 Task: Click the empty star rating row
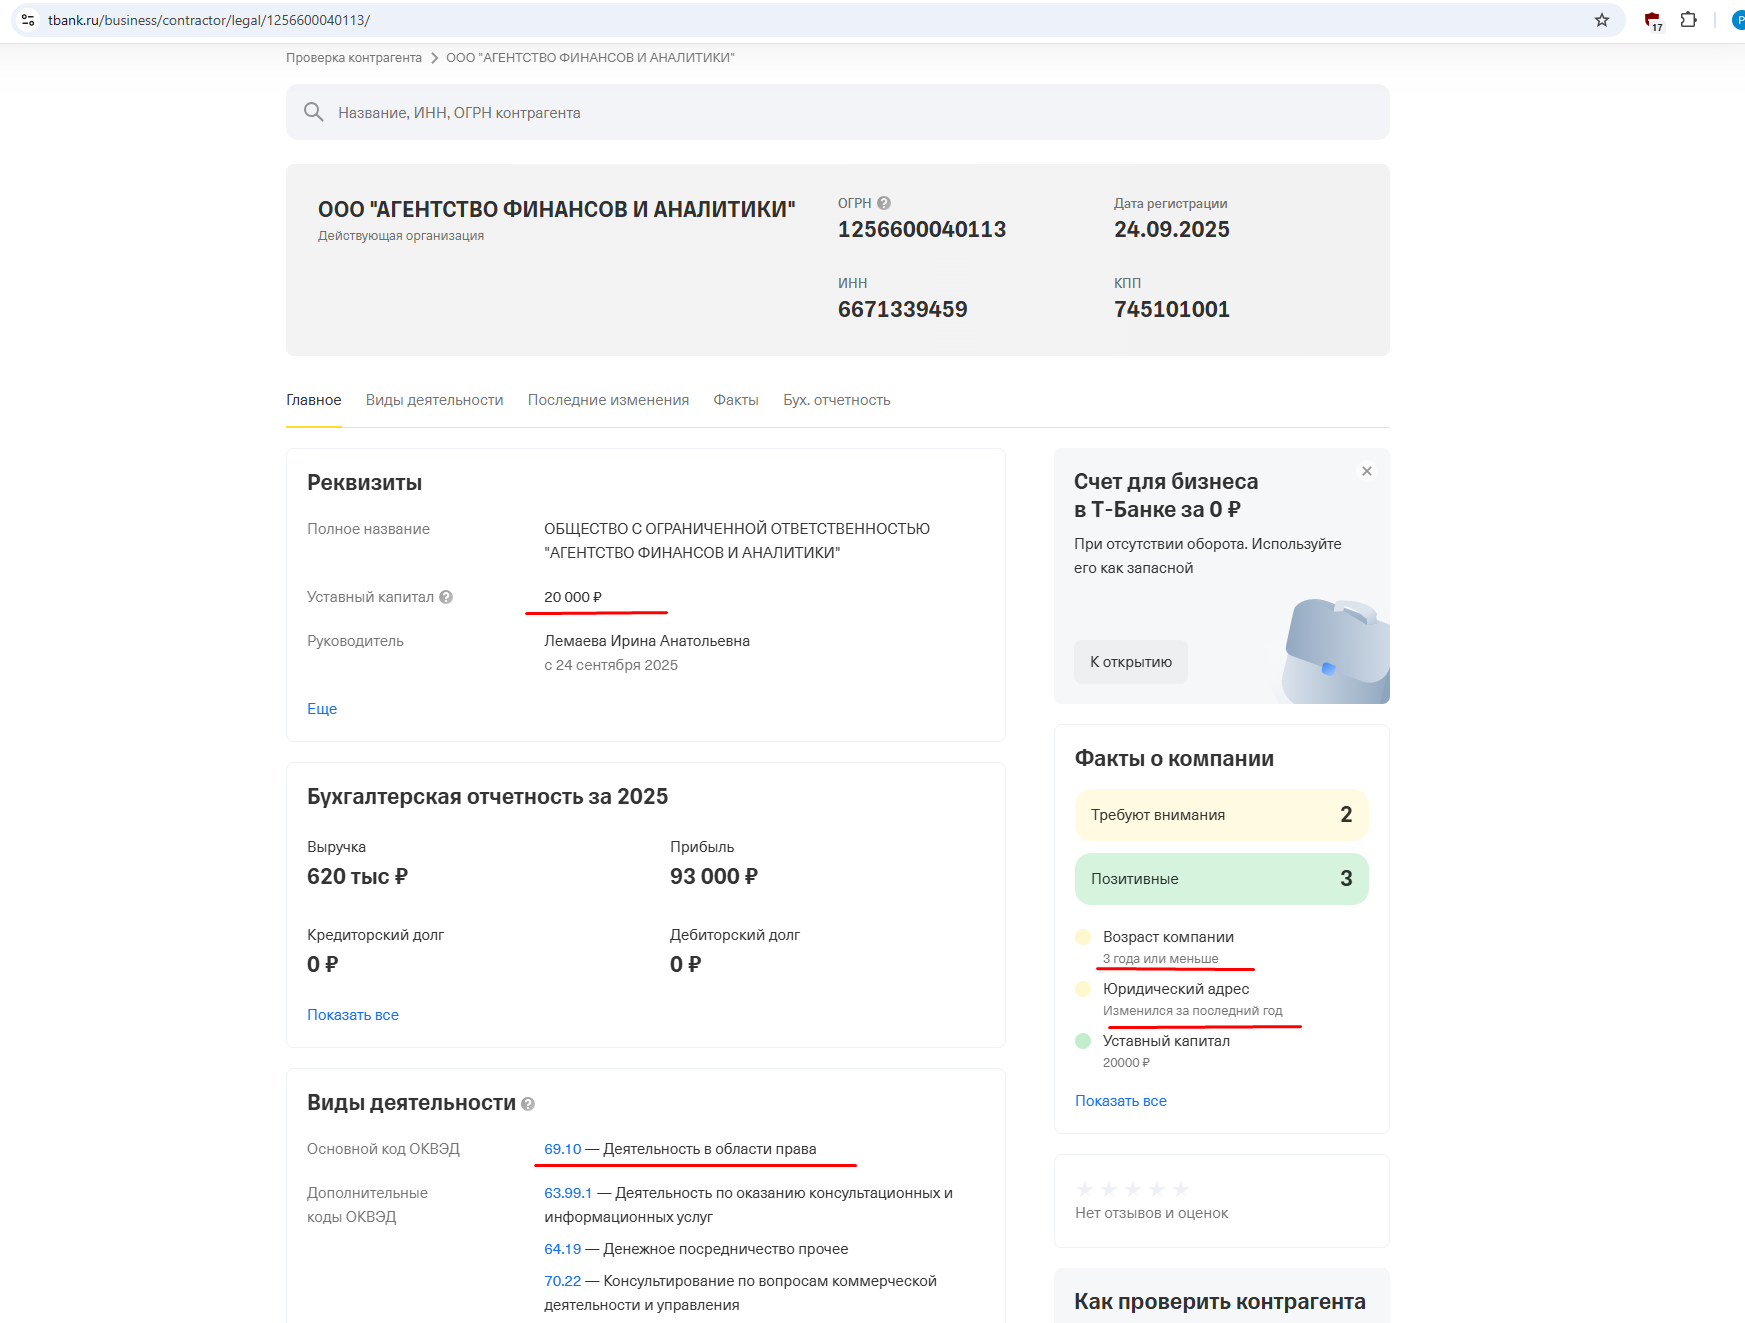coord(1132,1189)
